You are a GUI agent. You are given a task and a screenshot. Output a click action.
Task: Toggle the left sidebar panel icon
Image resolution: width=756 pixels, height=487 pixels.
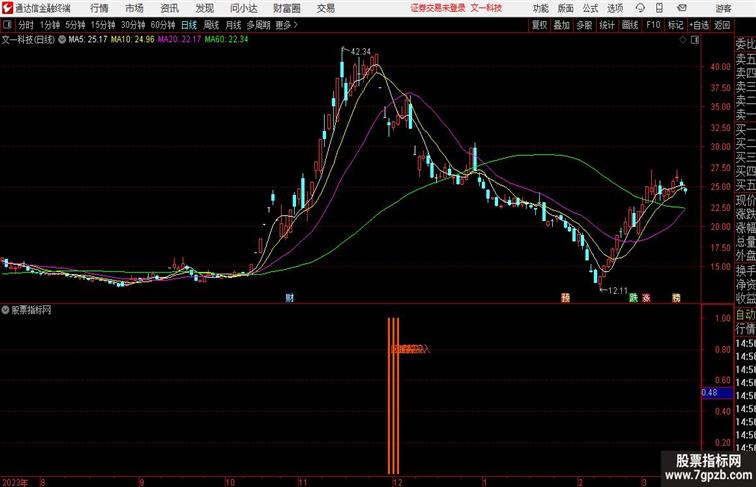[x=7, y=25]
